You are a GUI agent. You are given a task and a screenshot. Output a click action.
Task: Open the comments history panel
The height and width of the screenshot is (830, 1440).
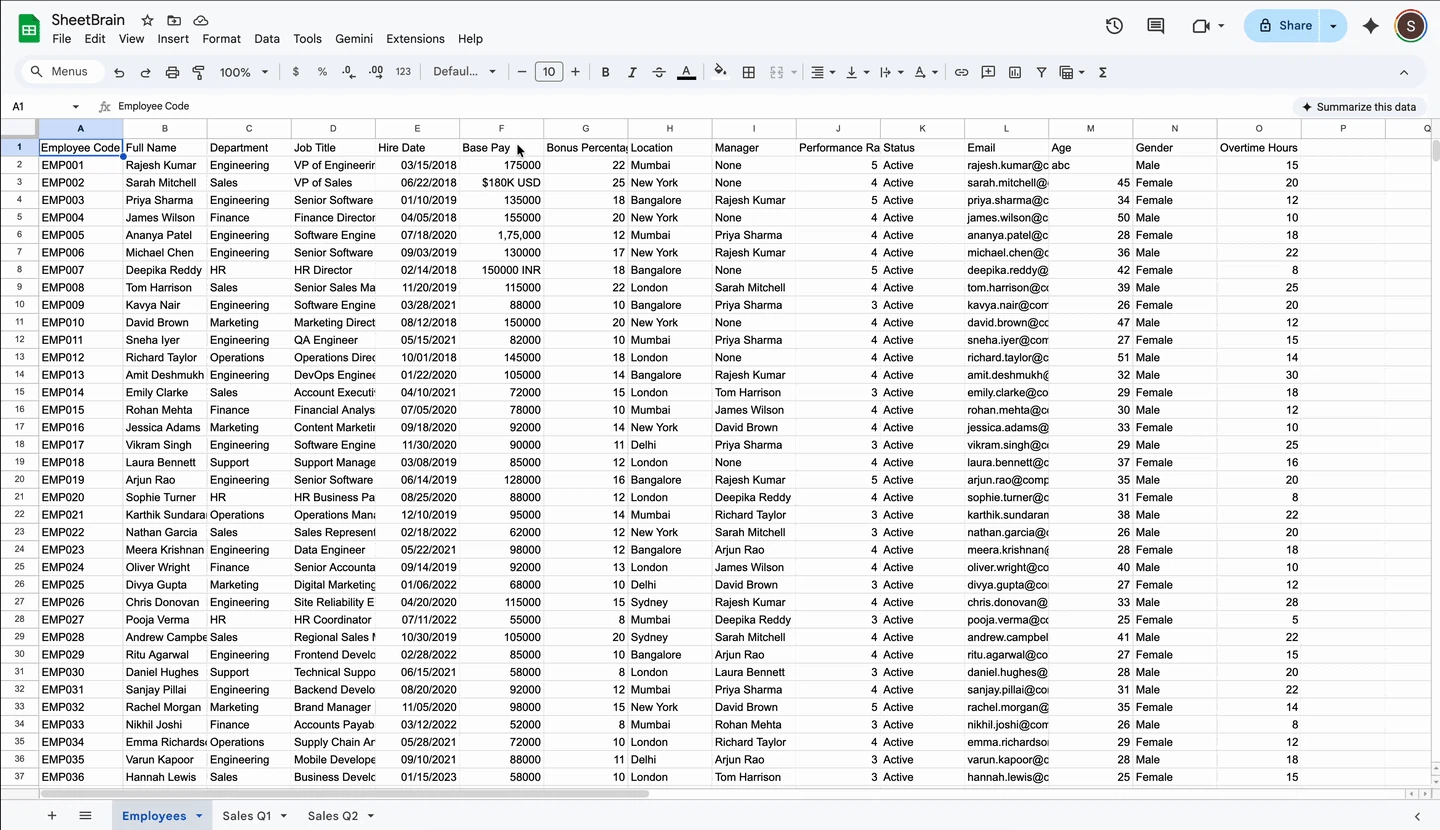point(1155,26)
